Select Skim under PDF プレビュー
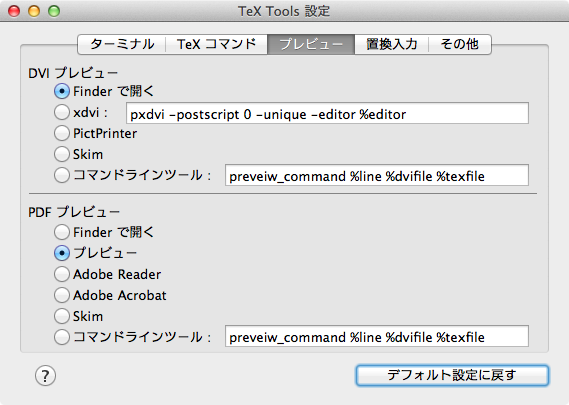 click(x=62, y=316)
